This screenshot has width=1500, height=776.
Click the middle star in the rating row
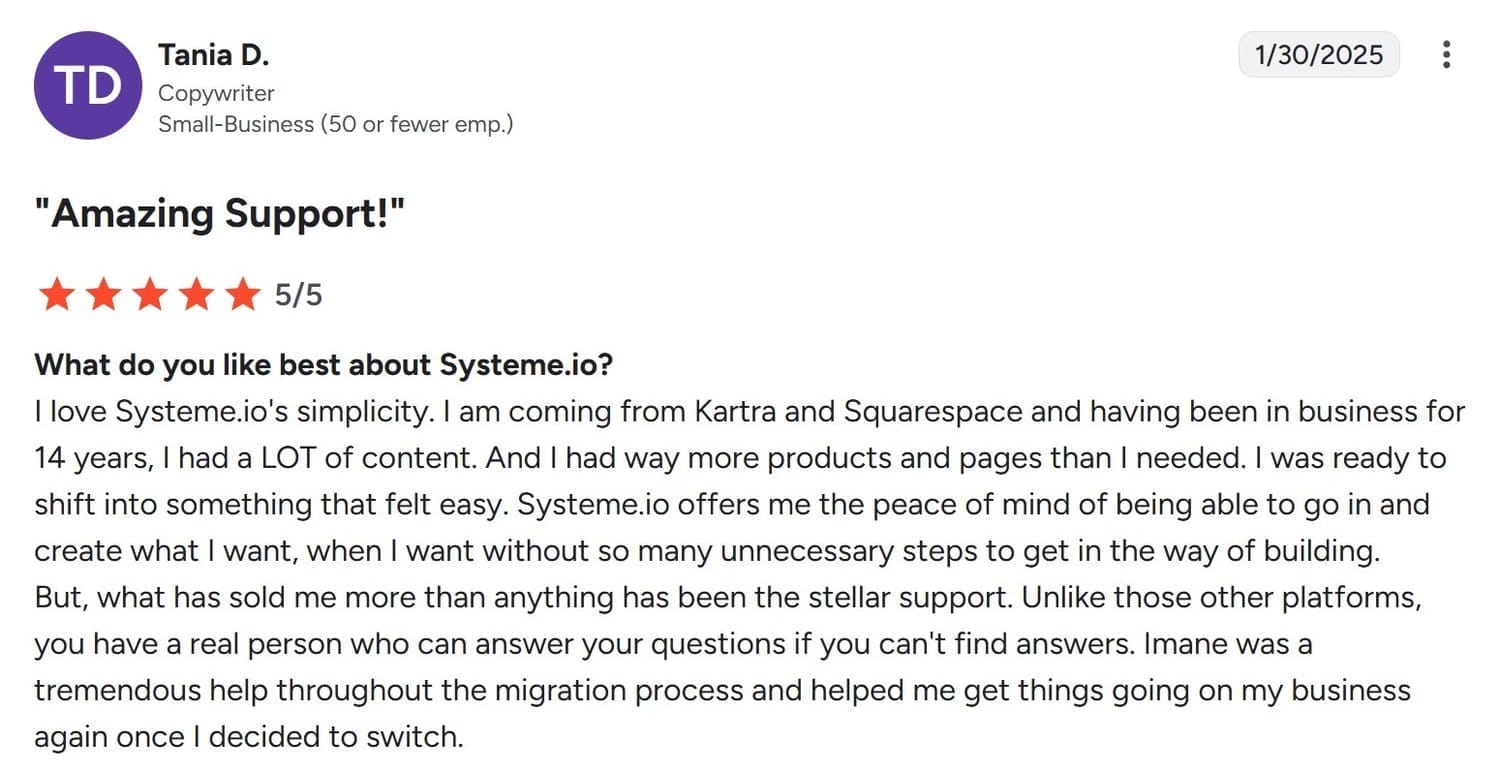(x=149, y=294)
